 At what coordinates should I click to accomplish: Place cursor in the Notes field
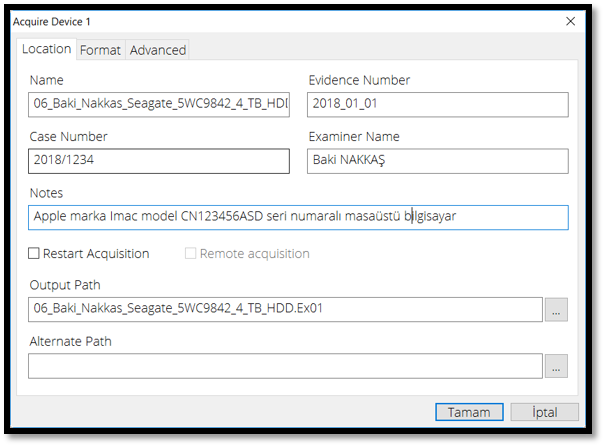(x=298, y=217)
